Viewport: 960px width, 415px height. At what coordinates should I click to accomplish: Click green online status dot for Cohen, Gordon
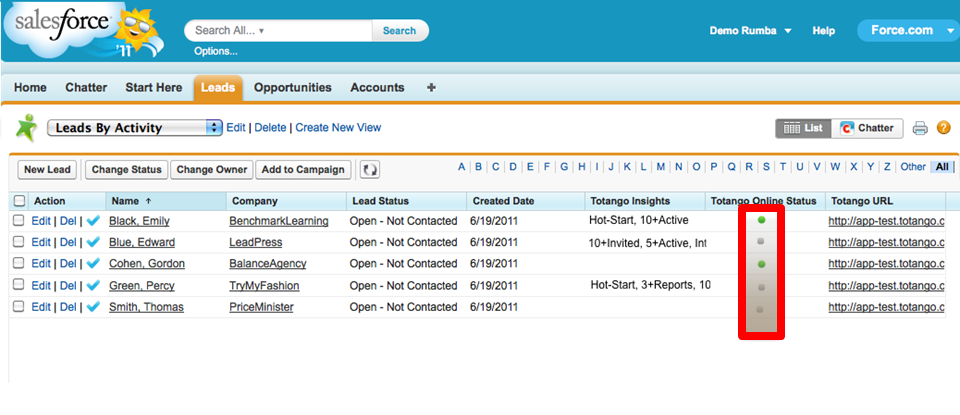point(761,264)
